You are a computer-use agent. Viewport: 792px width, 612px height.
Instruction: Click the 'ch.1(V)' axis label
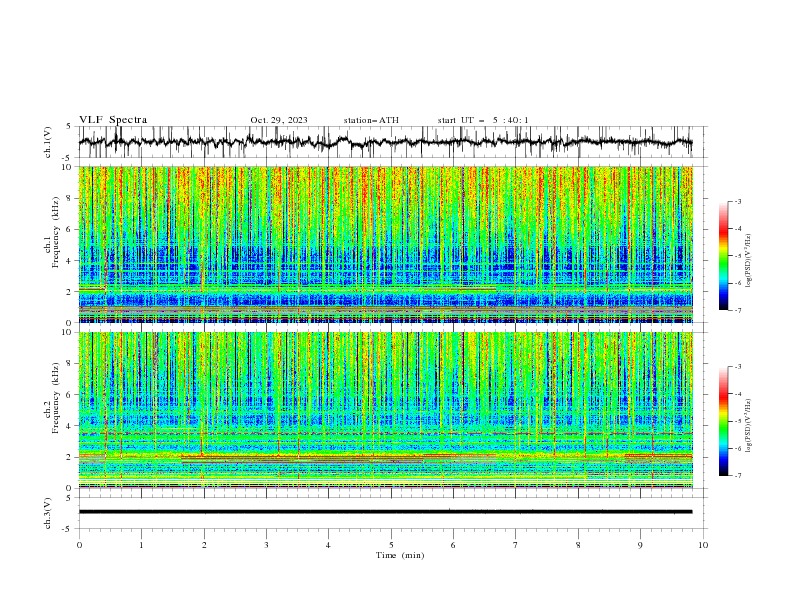48,142
